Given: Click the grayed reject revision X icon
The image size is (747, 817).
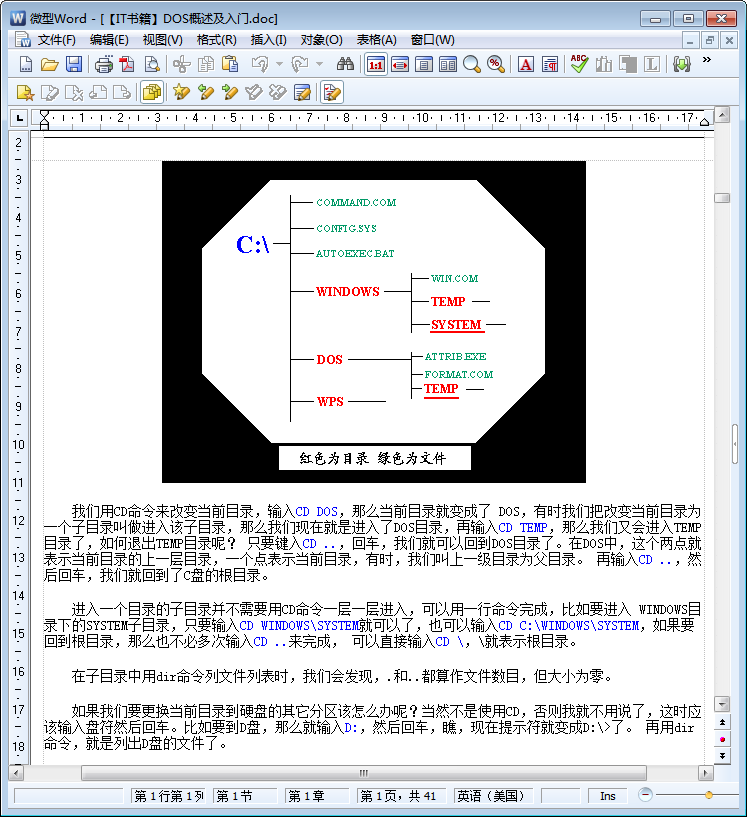Looking at the screenshot, I should (x=278, y=93).
